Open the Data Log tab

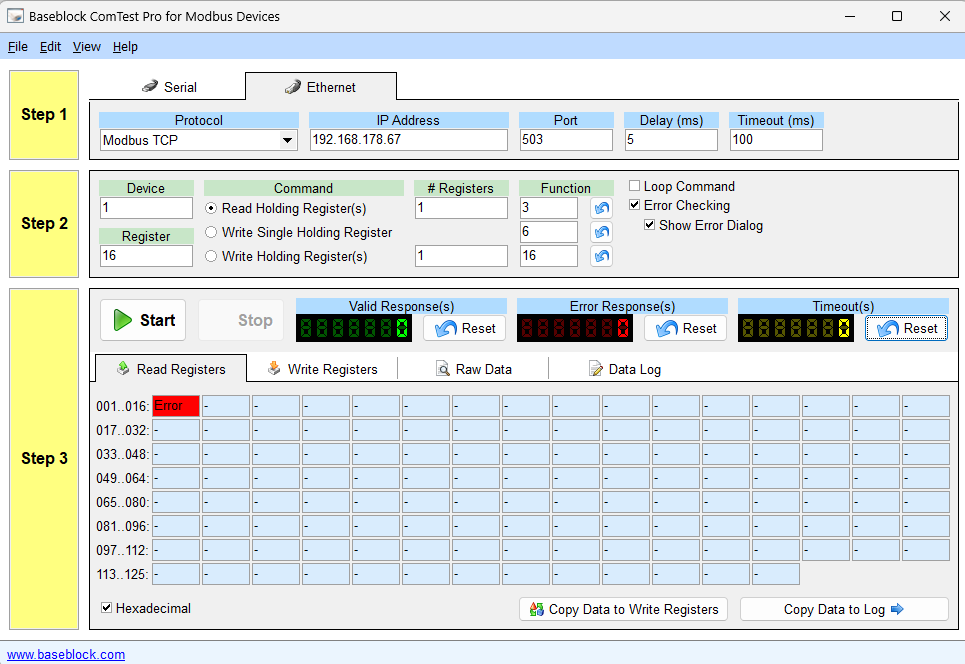[x=625, y=369]
